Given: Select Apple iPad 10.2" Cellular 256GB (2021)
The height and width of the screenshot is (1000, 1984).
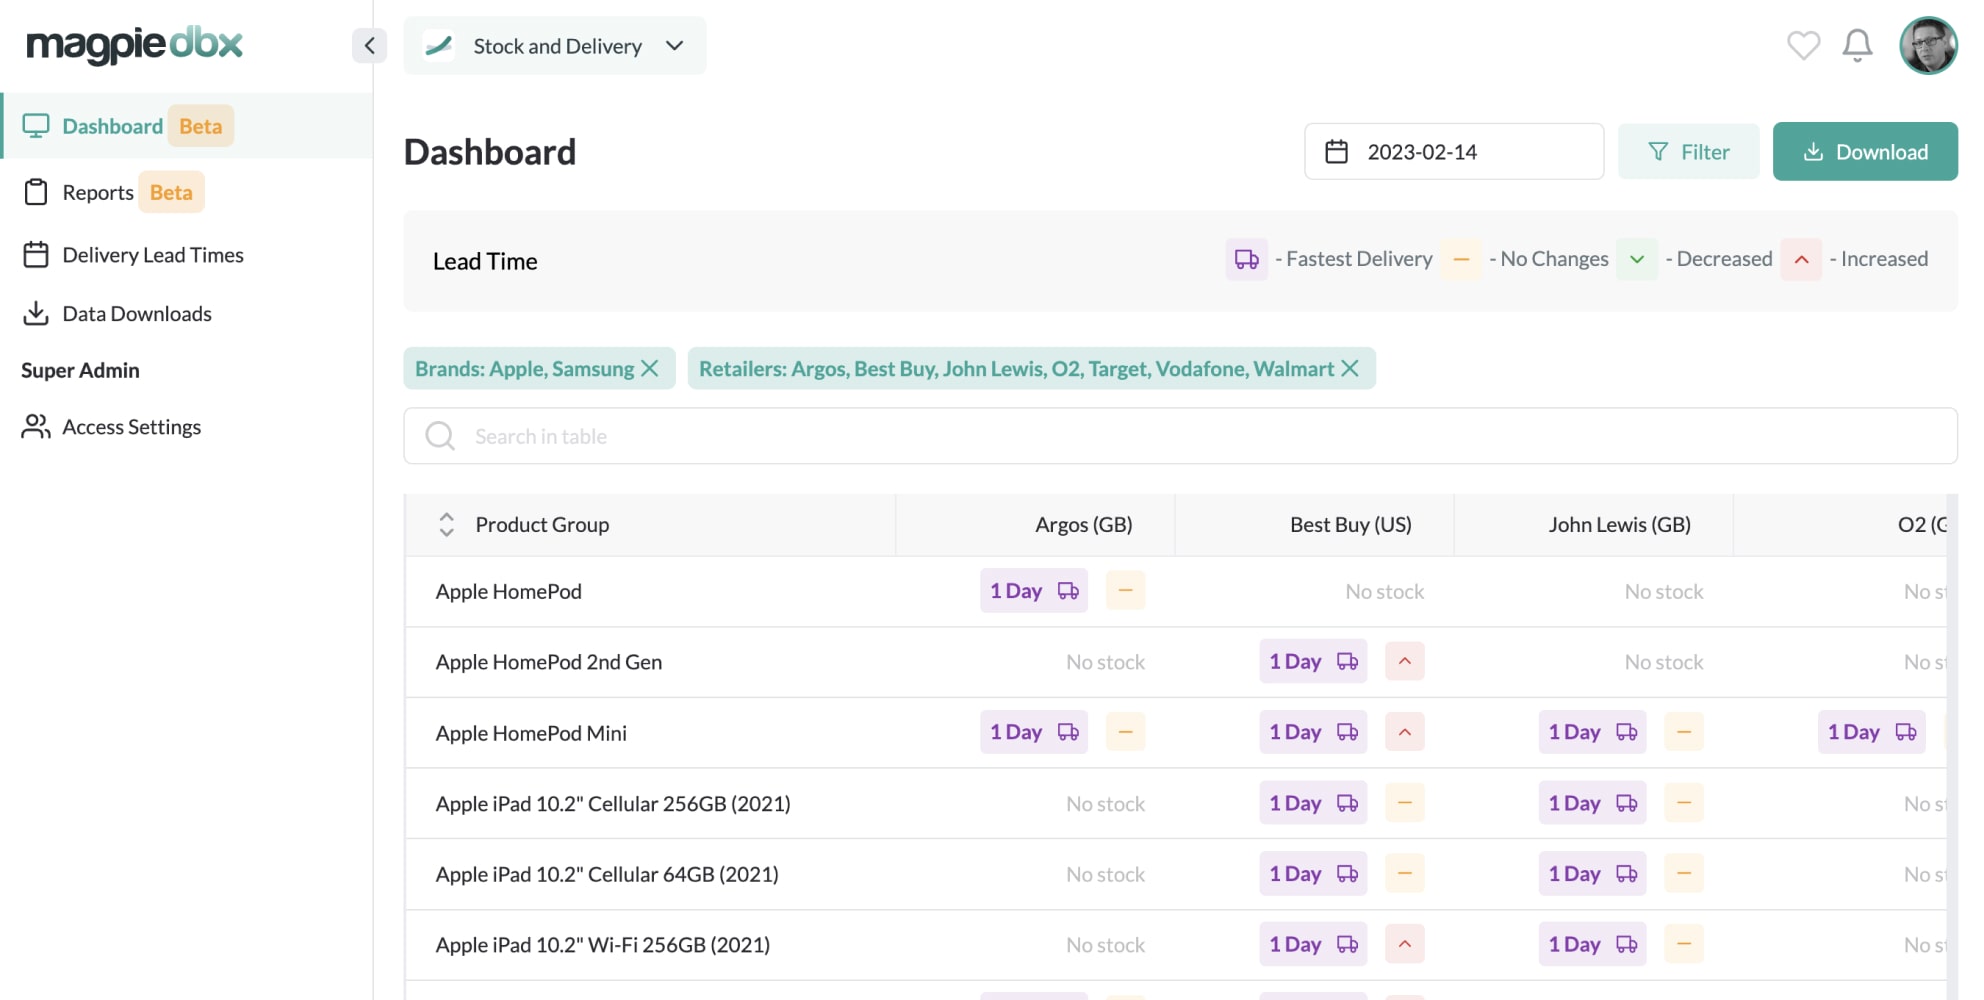Looking at the screenshot, I should pos(613,804).
